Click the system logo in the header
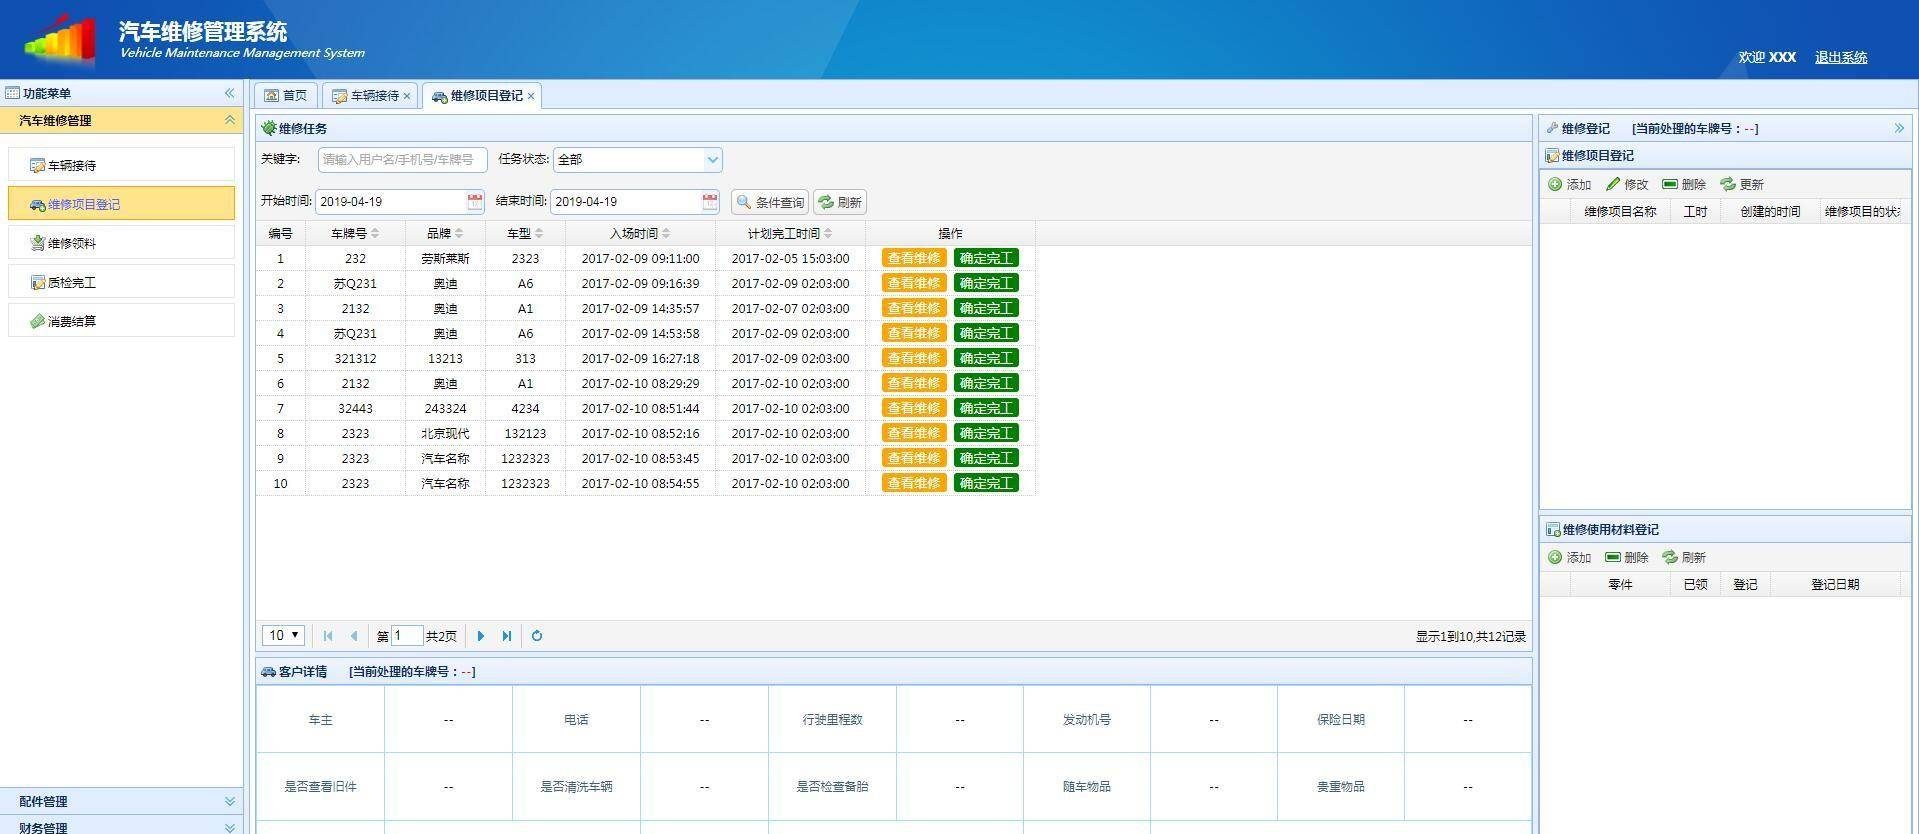This screenshot has height=834, width=1919. 61,39
